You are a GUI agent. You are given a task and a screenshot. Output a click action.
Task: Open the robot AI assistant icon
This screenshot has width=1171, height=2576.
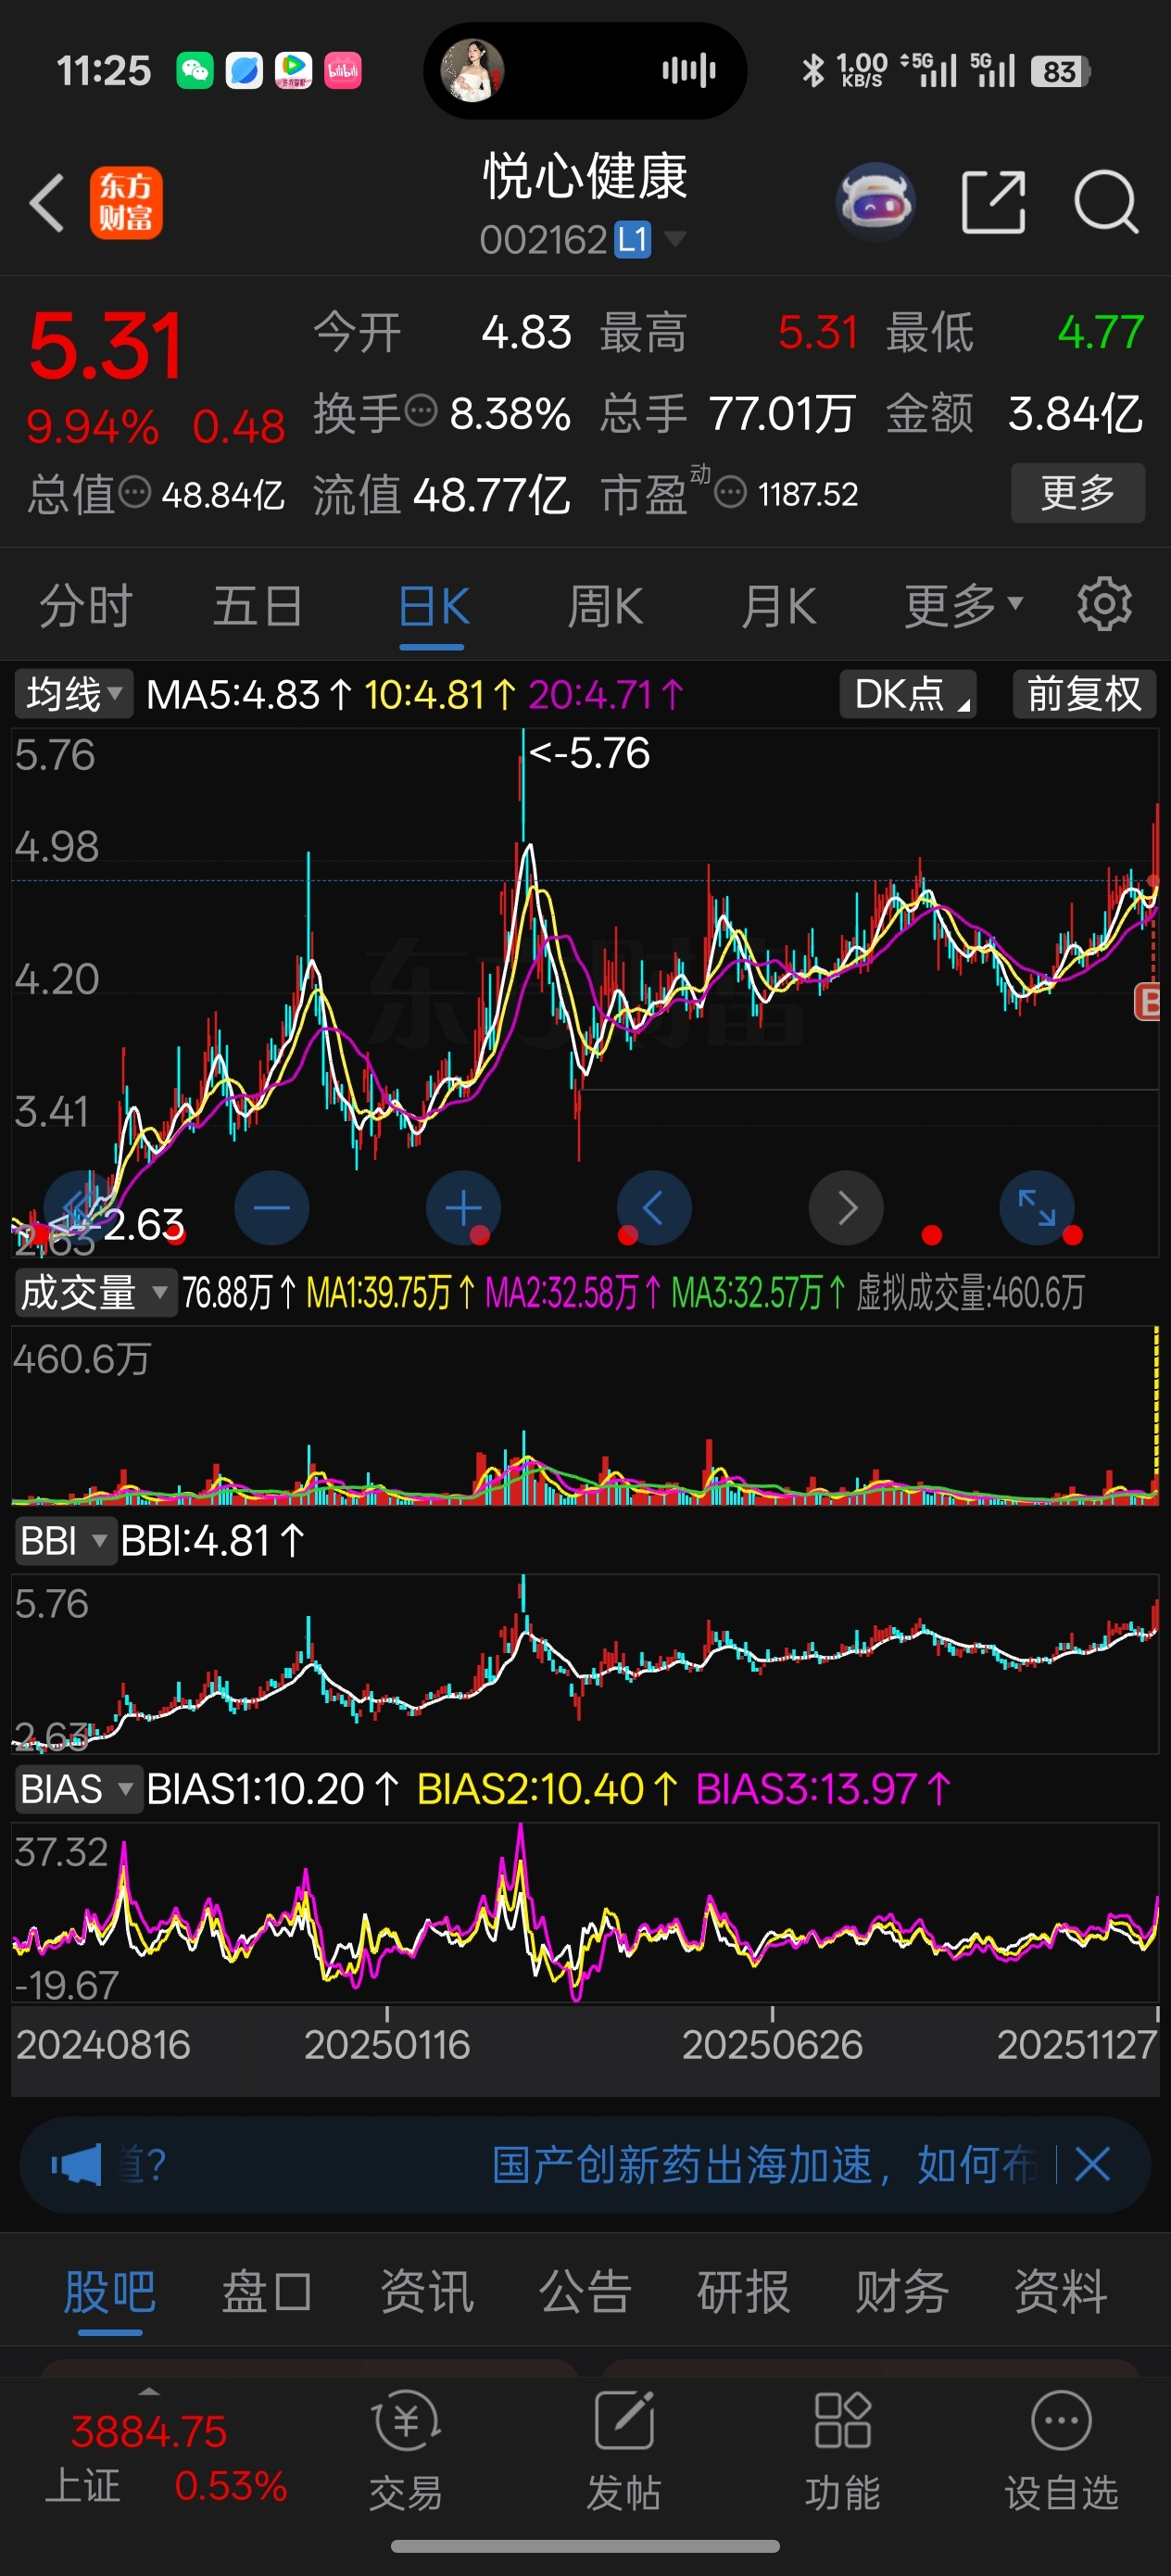(875, 202)
